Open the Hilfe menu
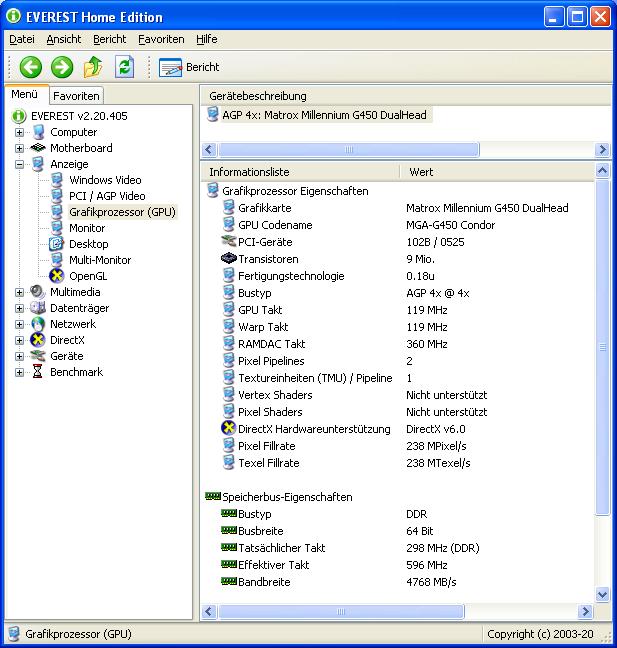 (207, 39)
